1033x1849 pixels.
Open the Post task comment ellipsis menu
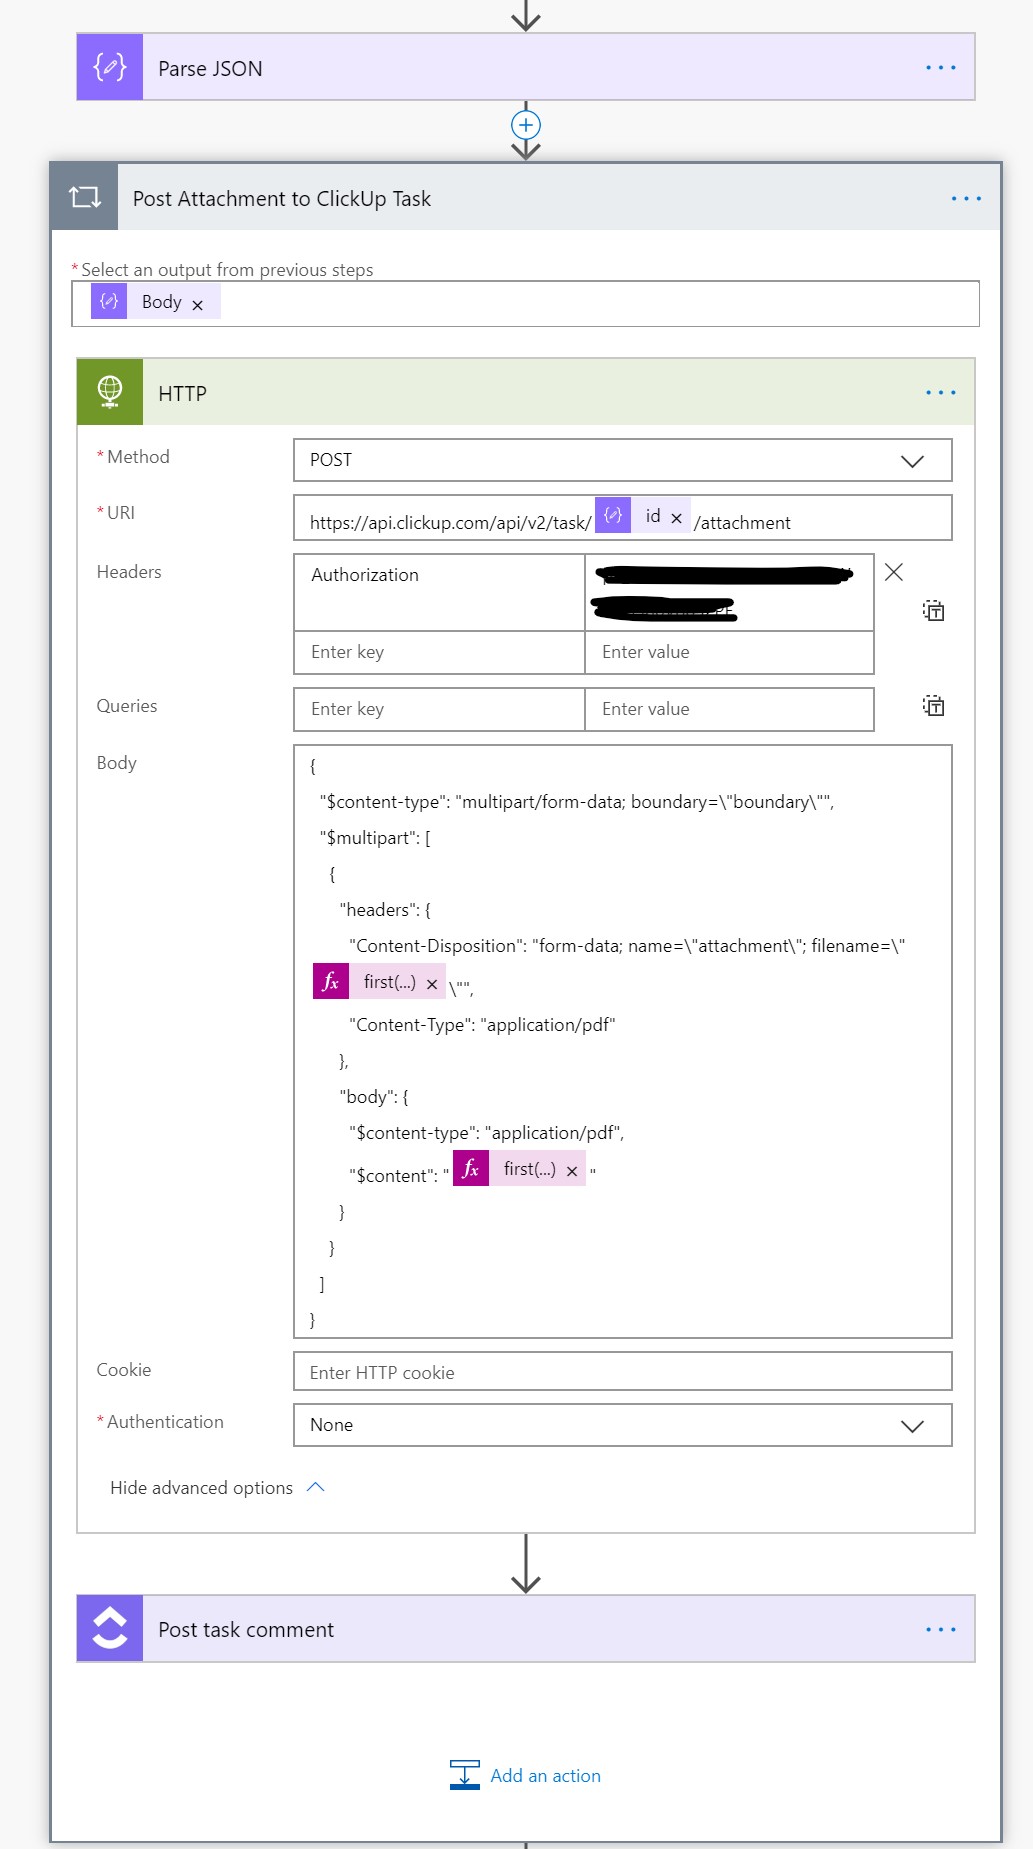(x=940, y=1630)
